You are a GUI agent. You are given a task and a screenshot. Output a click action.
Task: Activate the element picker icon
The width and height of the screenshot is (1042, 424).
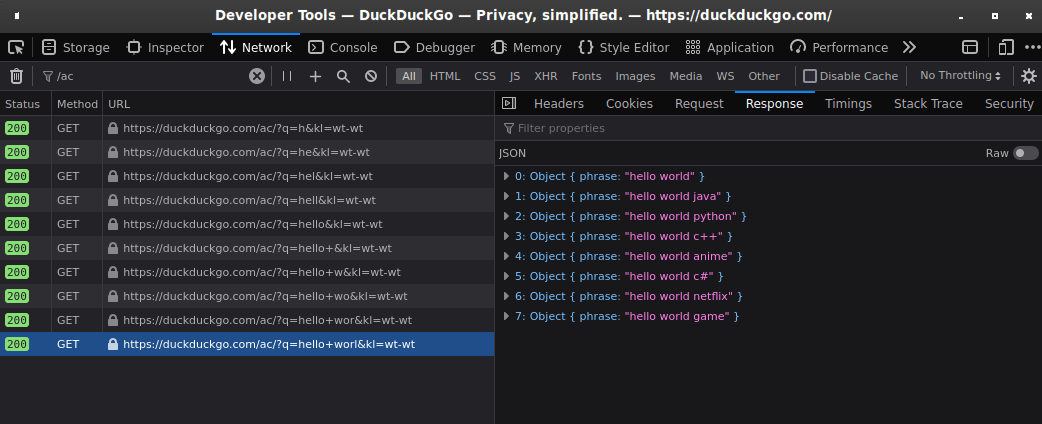click(x=16, y=47)
